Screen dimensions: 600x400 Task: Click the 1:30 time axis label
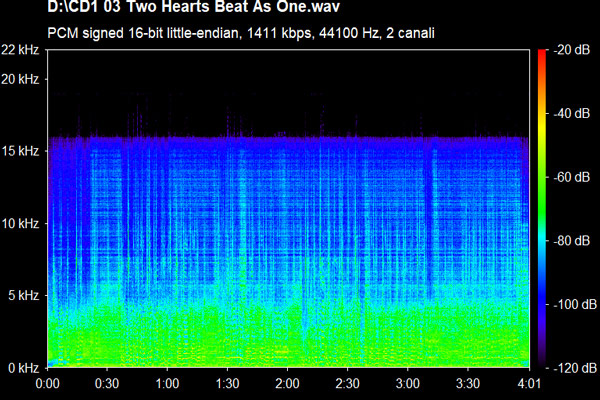click(227, 383)
